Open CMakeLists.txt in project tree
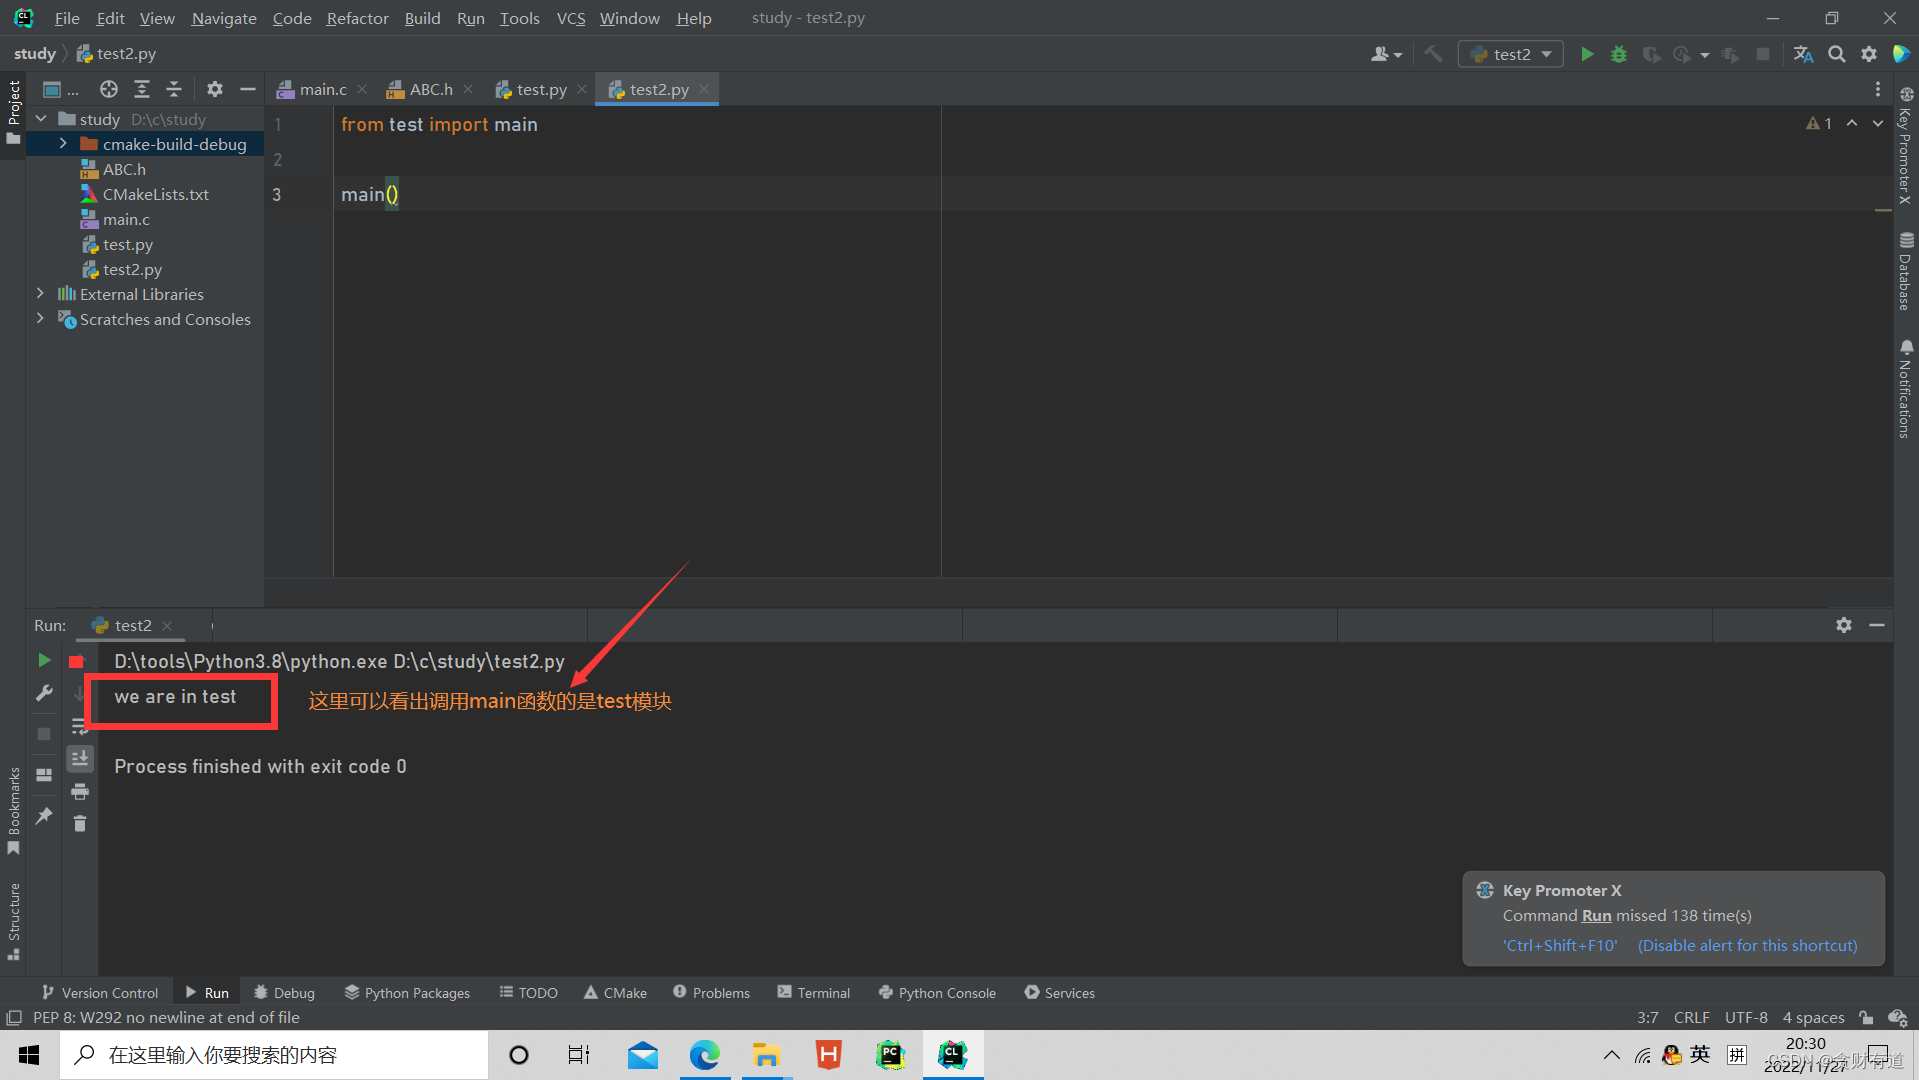The image size is (1919, 1080). (x=155, y=194)
